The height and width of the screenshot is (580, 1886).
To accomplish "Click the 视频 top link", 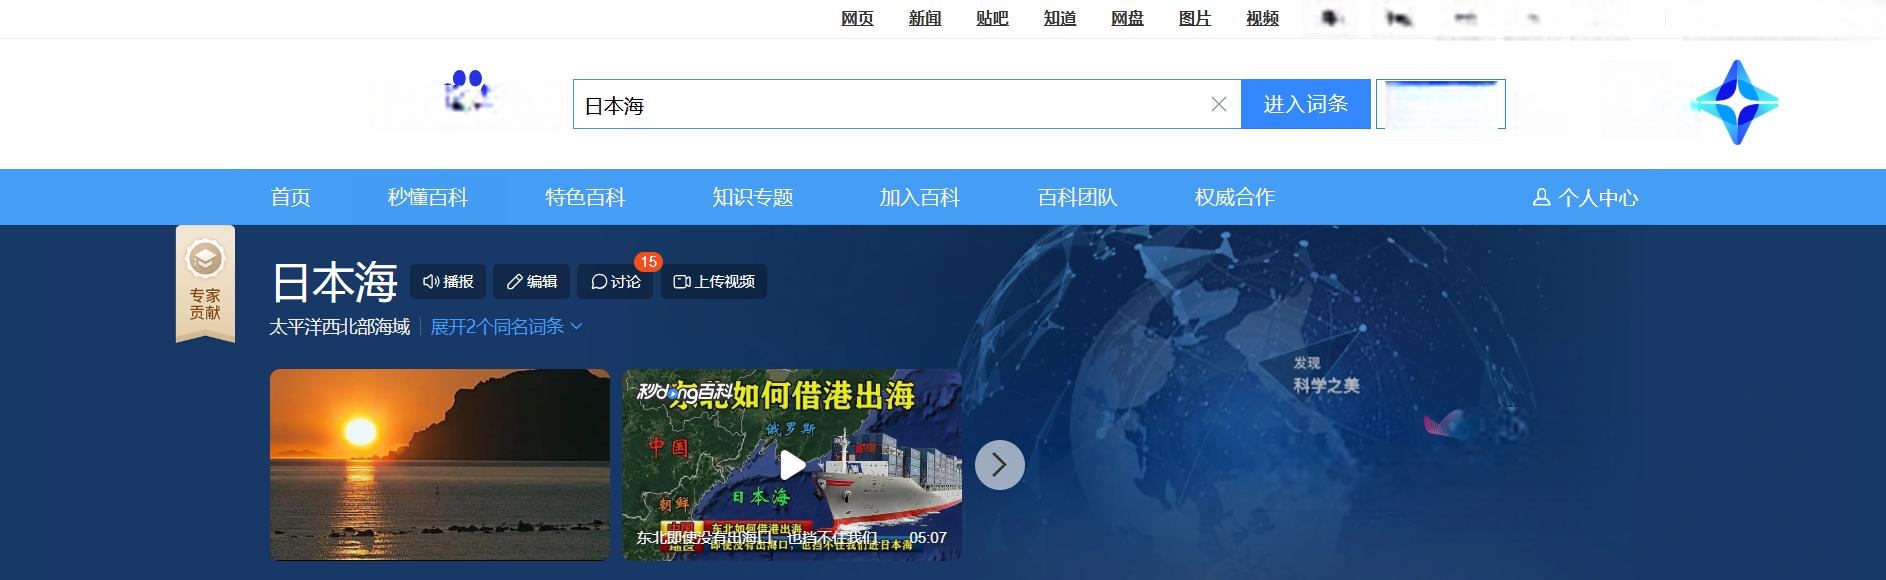I will click(x=1262, y=18).
